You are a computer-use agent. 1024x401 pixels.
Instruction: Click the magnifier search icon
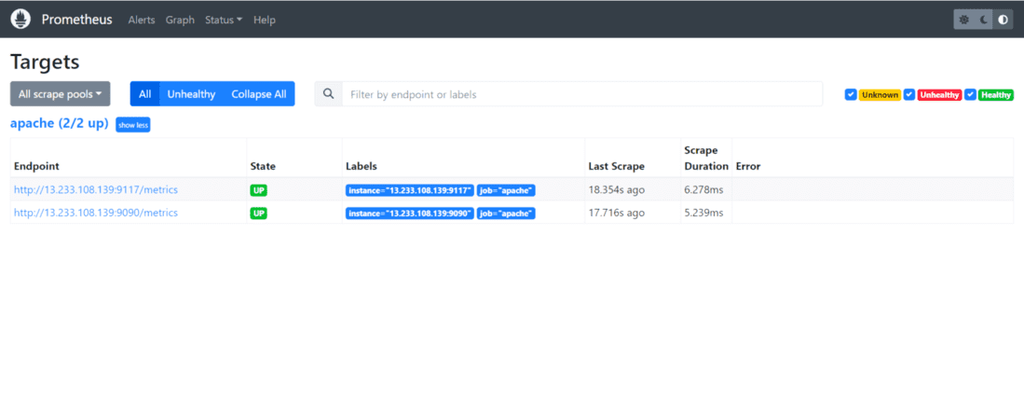[x=328, y=94]
